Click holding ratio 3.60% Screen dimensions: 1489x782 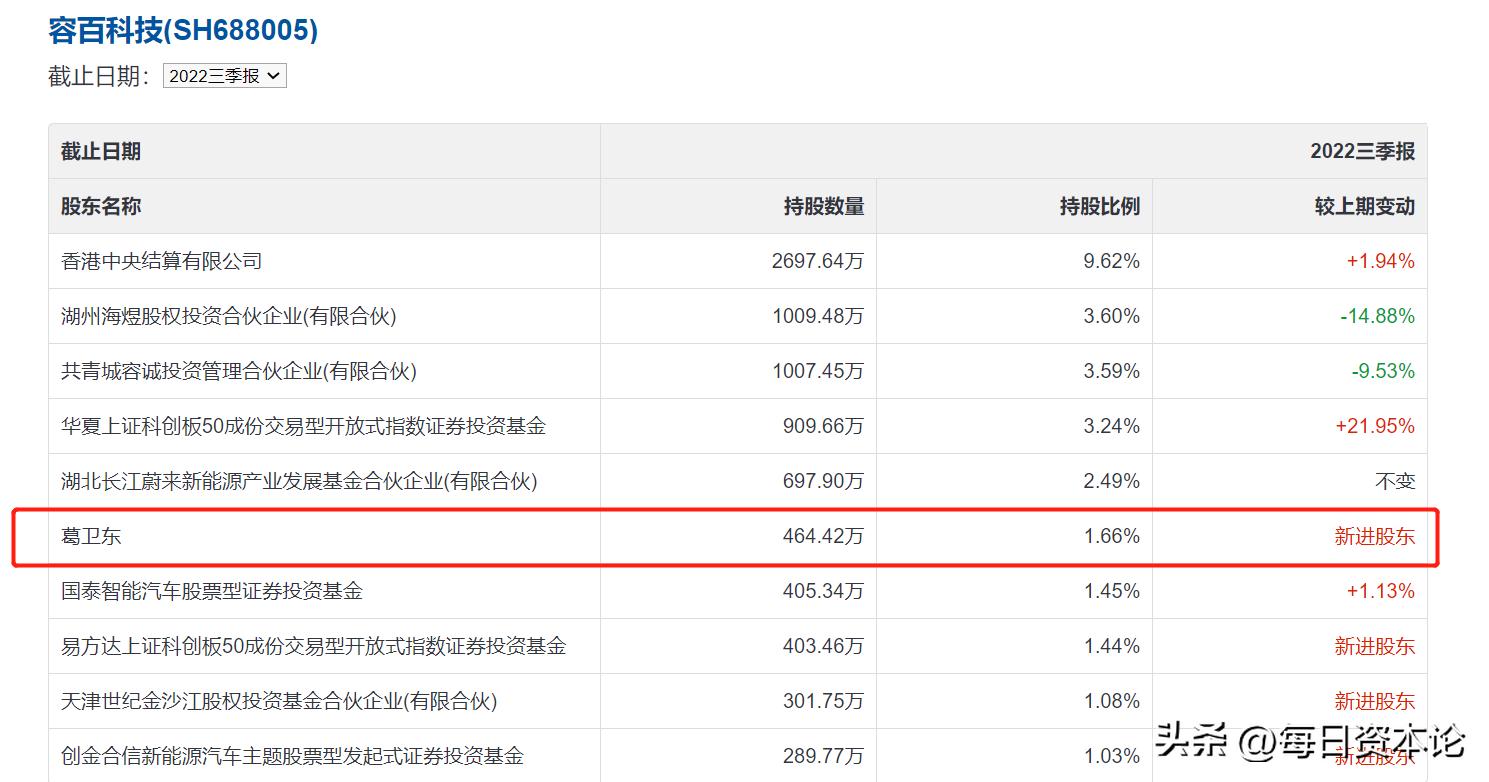pyautogui.click(x=1112, y=317)
